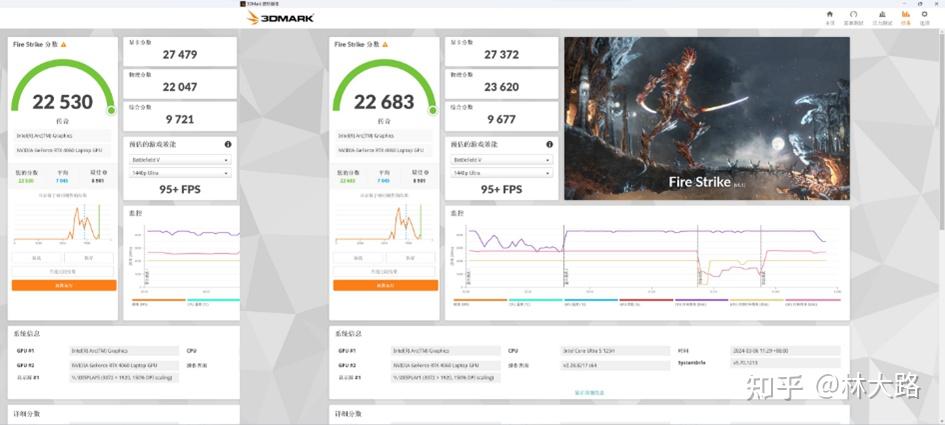Open the Battlefield V dropdown below the 9 677 score

[x=502, y=160]
